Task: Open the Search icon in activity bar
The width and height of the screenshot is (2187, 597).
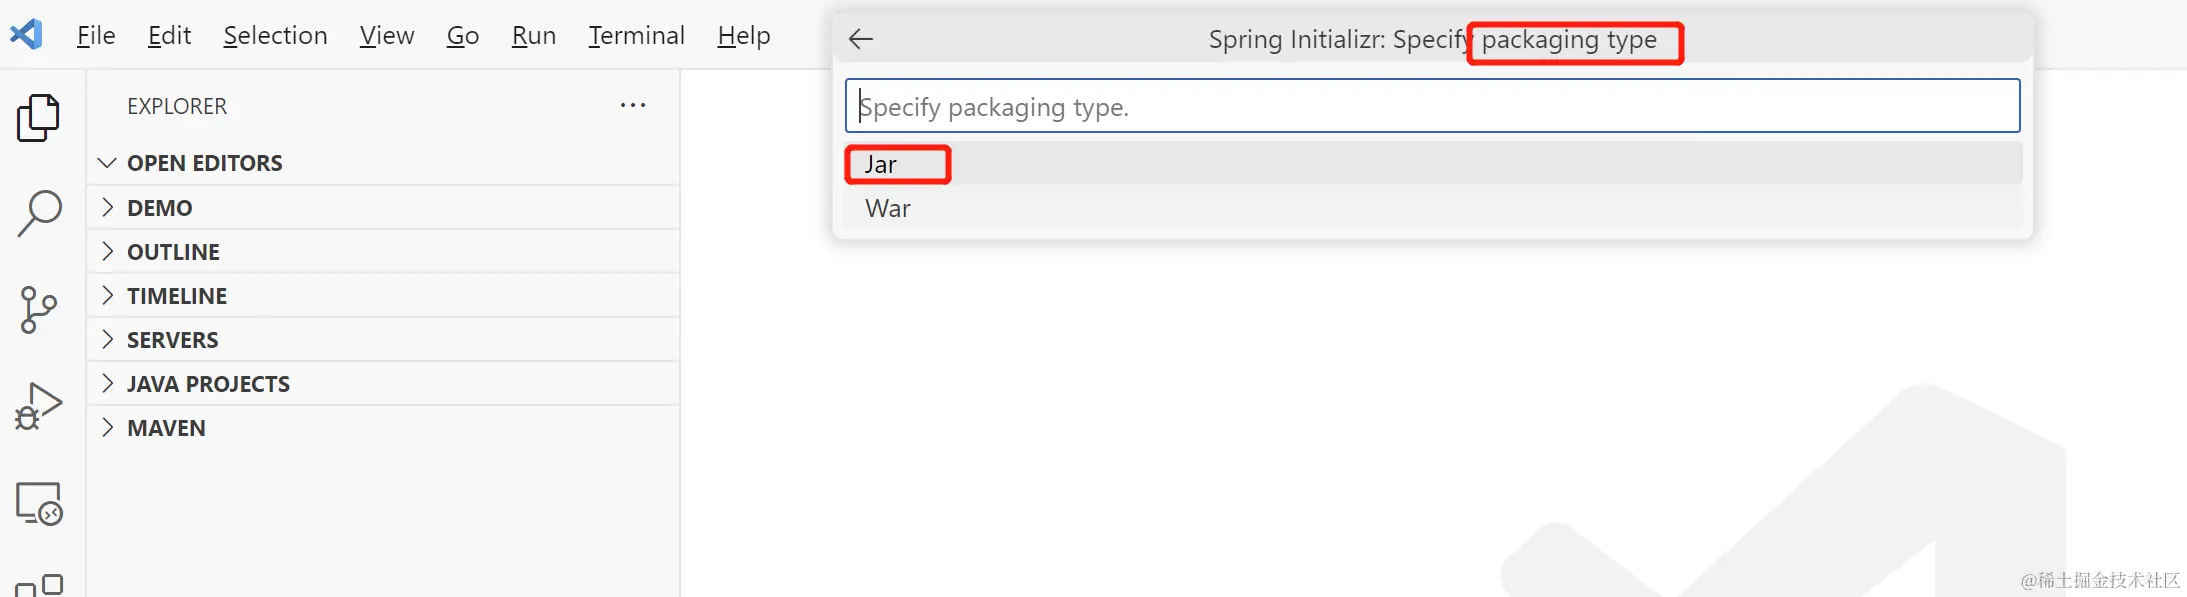Action: pyautogui.click(x=39, y=212)
